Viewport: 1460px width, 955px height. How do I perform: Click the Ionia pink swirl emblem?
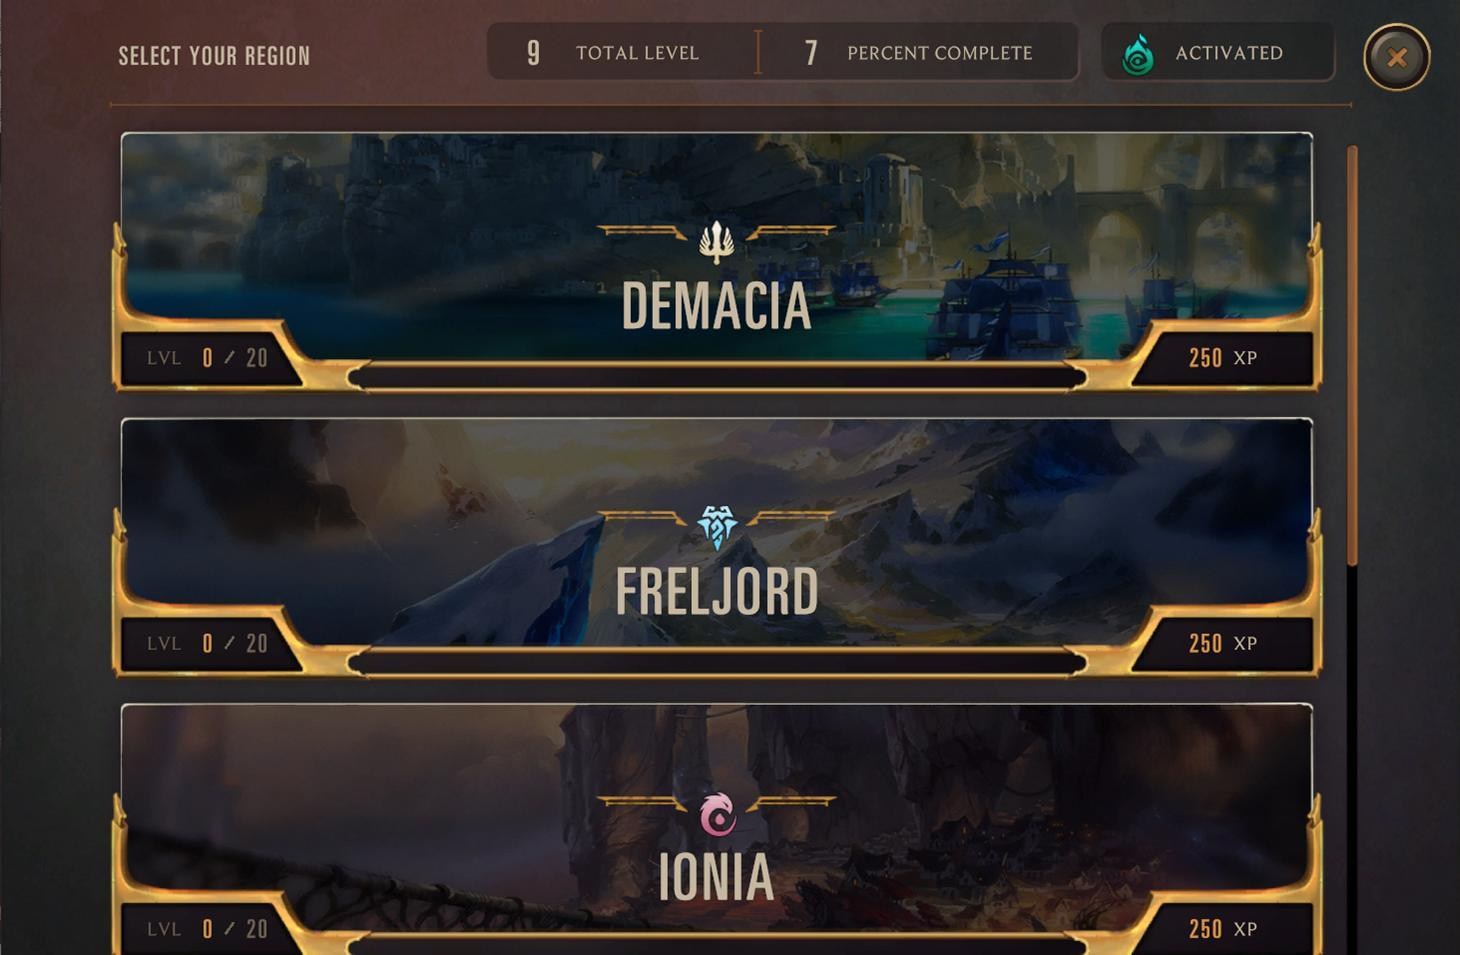tap(717, 813)
